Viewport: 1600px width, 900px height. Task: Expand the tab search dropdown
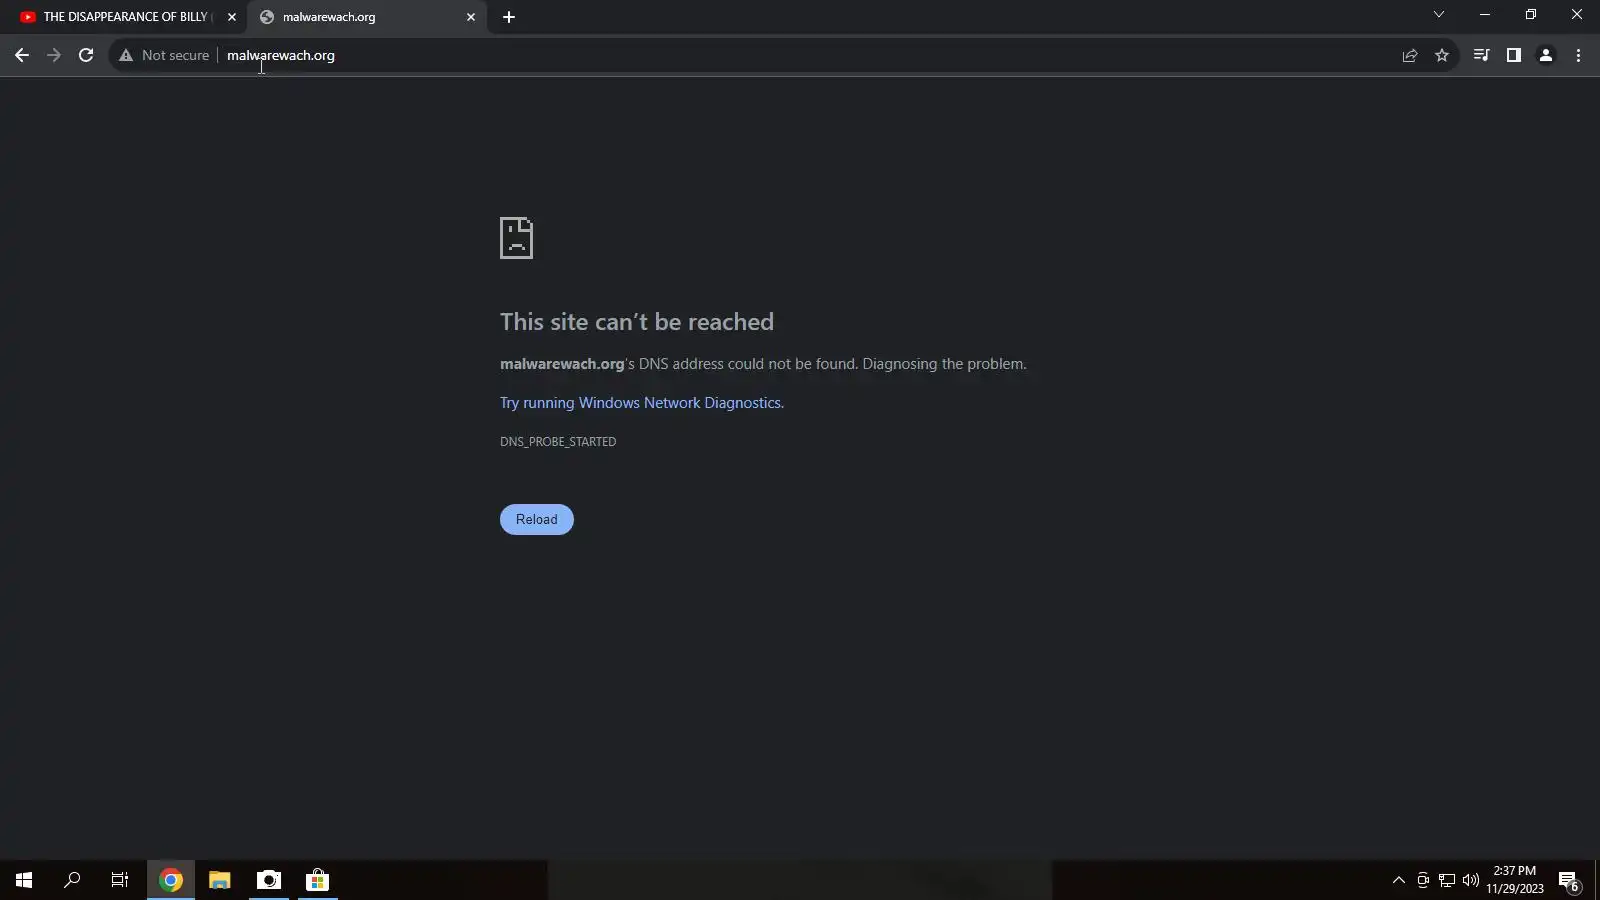[1439, 15]
